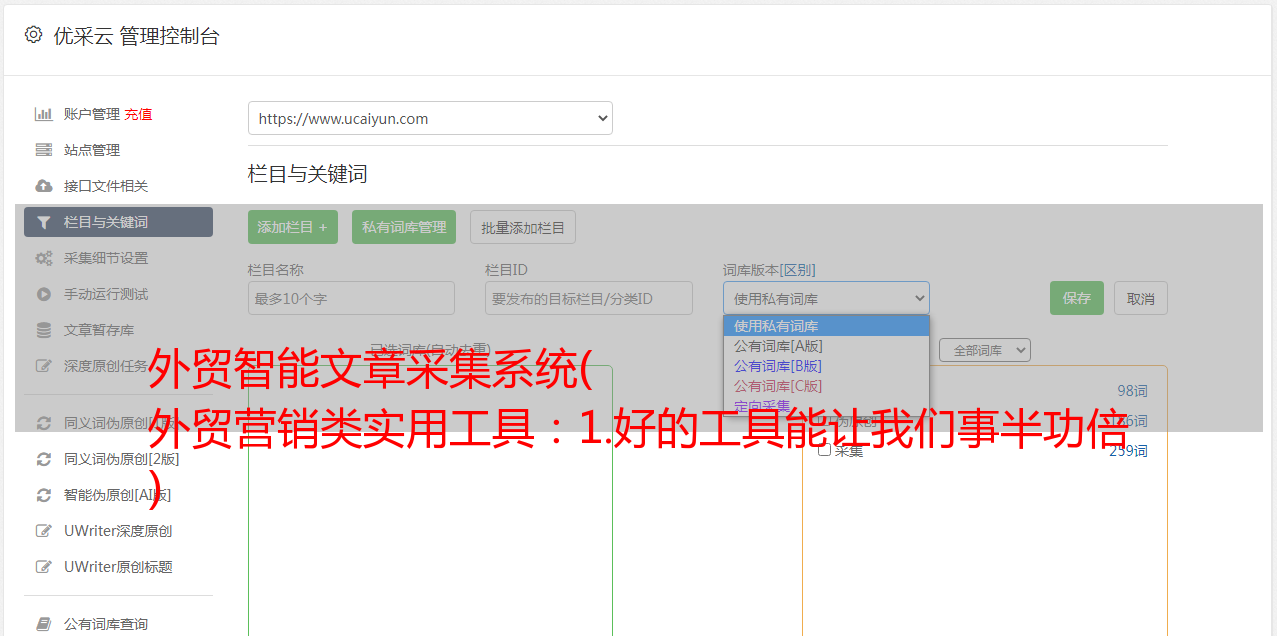Open 采集细节设置 in the sidebar

tap(106, 258)
